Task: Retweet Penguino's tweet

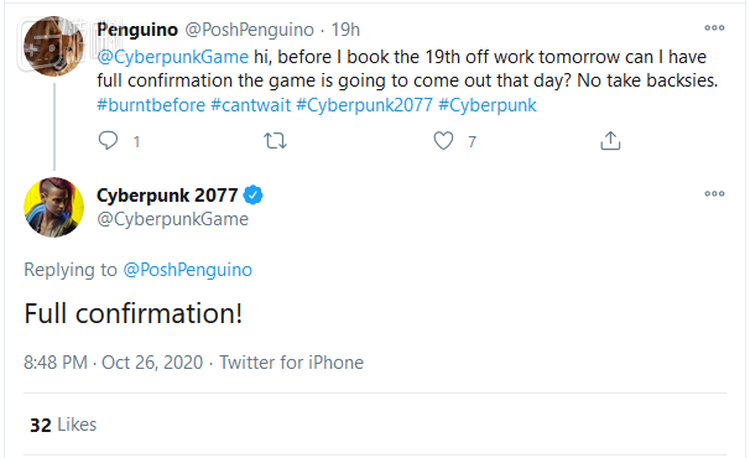Action: pyautogui.click(x=273, y=142)
